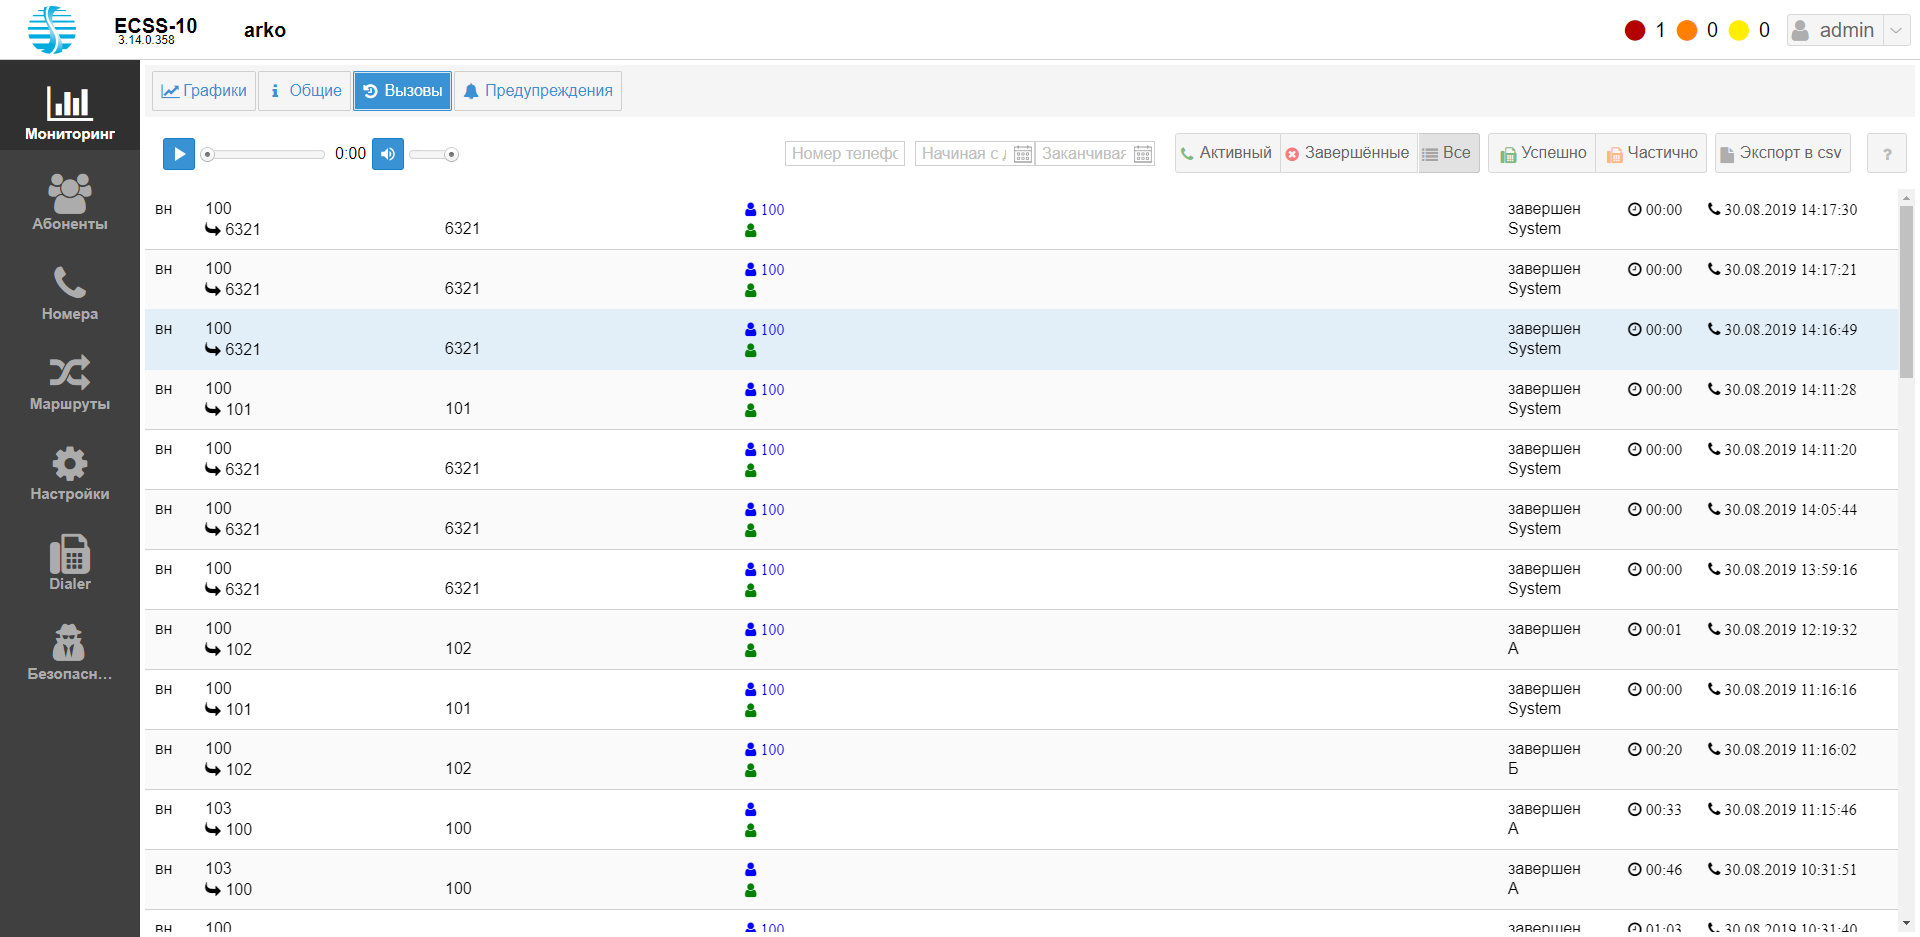
Task: Focus the Начиная с date field
Action: (x=964, y=153)
